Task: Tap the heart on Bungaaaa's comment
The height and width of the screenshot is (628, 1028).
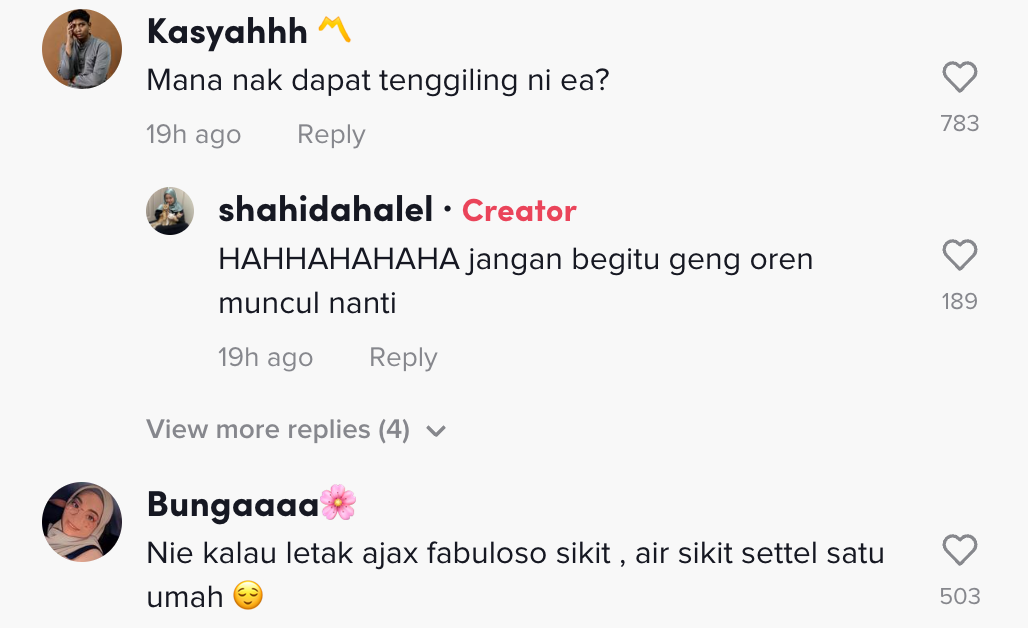Action: (x=959, y=551)
